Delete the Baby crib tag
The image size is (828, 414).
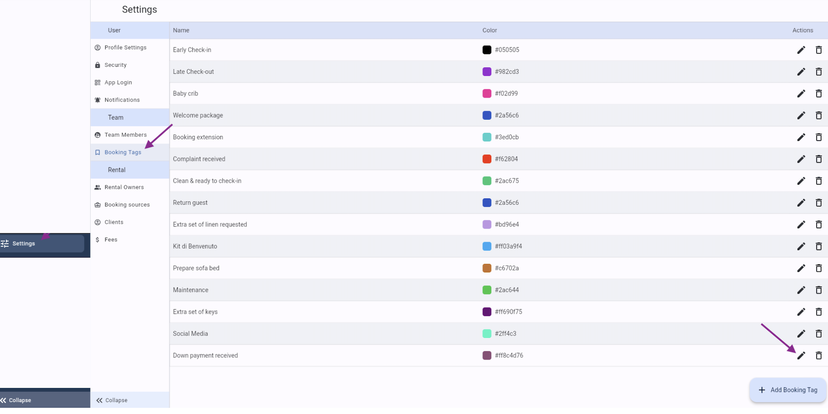click(x=818, y=93)
